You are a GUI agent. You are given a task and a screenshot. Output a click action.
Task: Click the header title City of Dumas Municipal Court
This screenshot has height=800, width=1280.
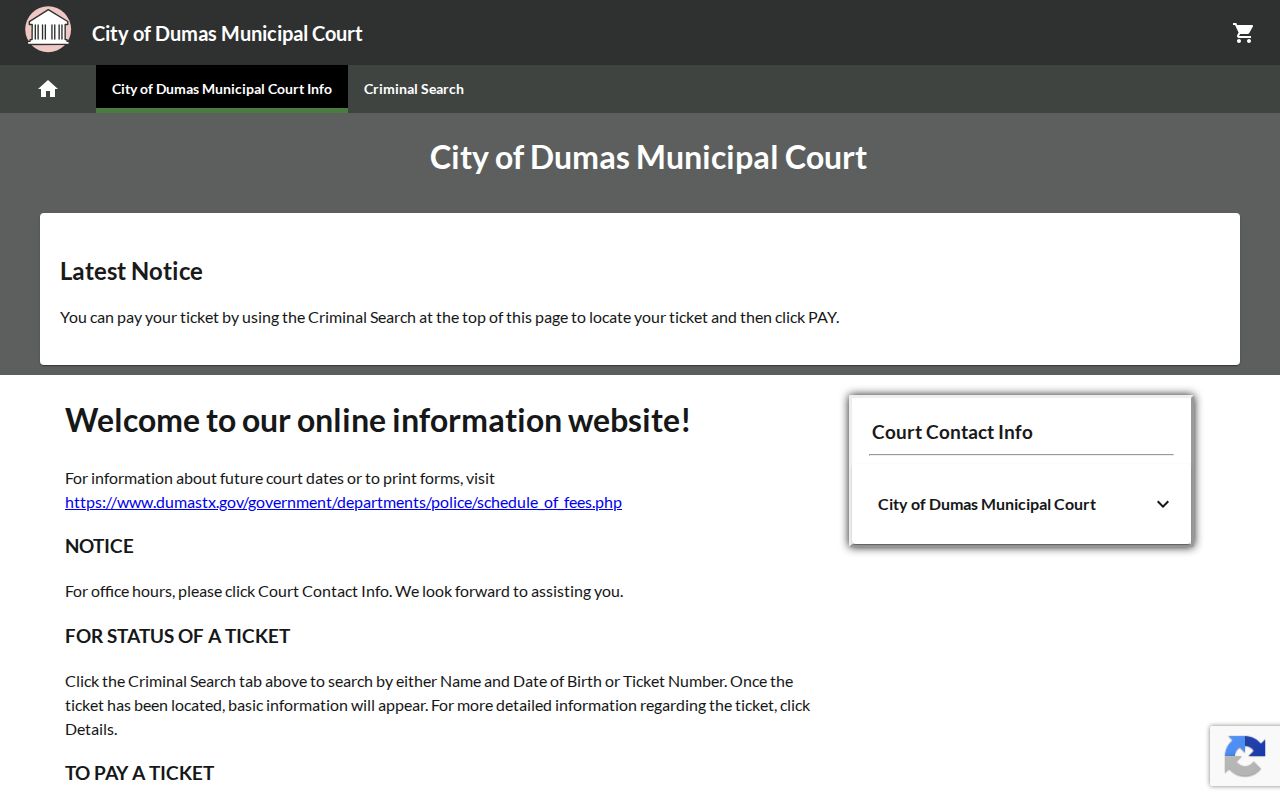click(227, 33)
